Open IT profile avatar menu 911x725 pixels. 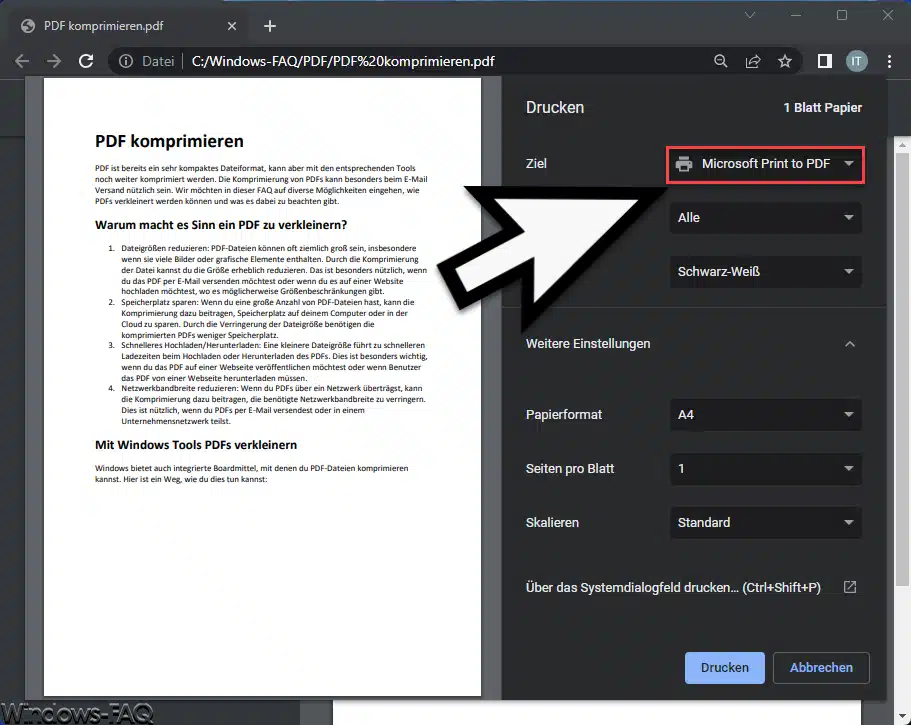856,61
